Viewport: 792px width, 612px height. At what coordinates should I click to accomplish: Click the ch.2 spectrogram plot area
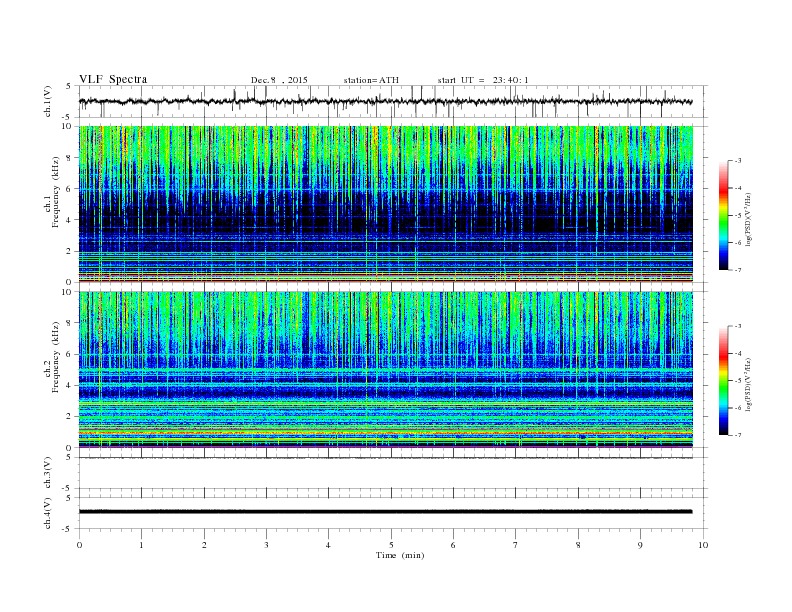(386, 369)
